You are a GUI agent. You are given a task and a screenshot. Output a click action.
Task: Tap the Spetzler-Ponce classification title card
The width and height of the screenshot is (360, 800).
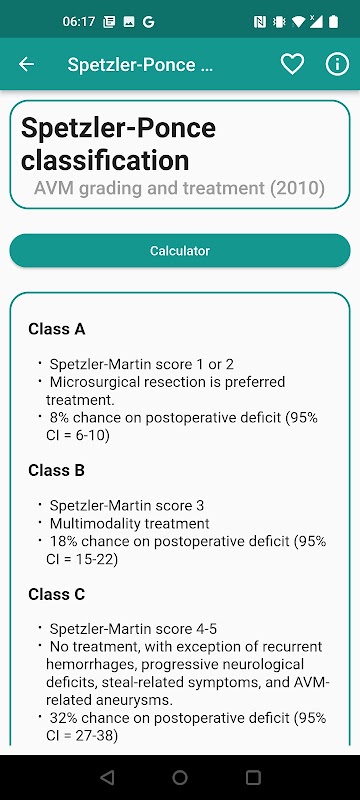tap(180, 155)
